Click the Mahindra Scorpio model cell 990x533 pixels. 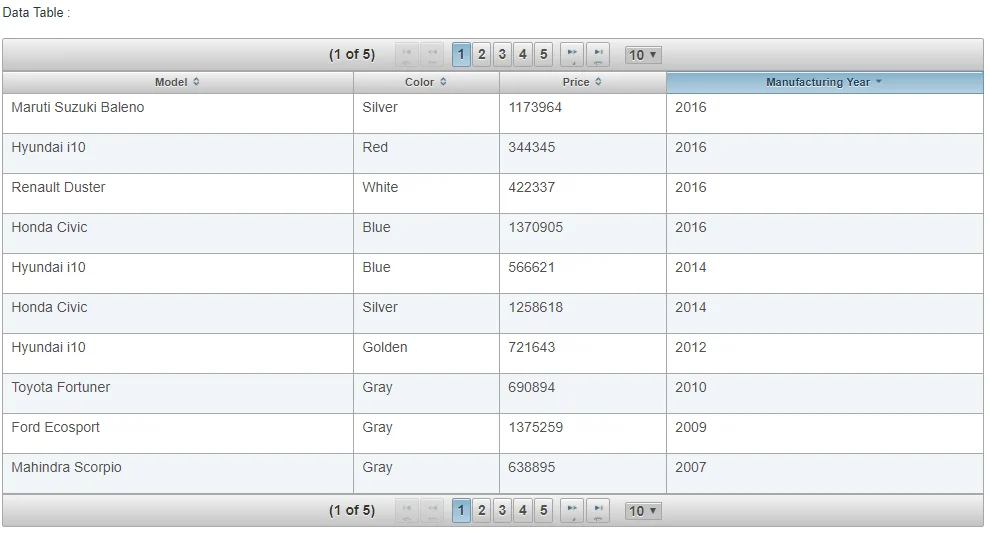(178, 473)
